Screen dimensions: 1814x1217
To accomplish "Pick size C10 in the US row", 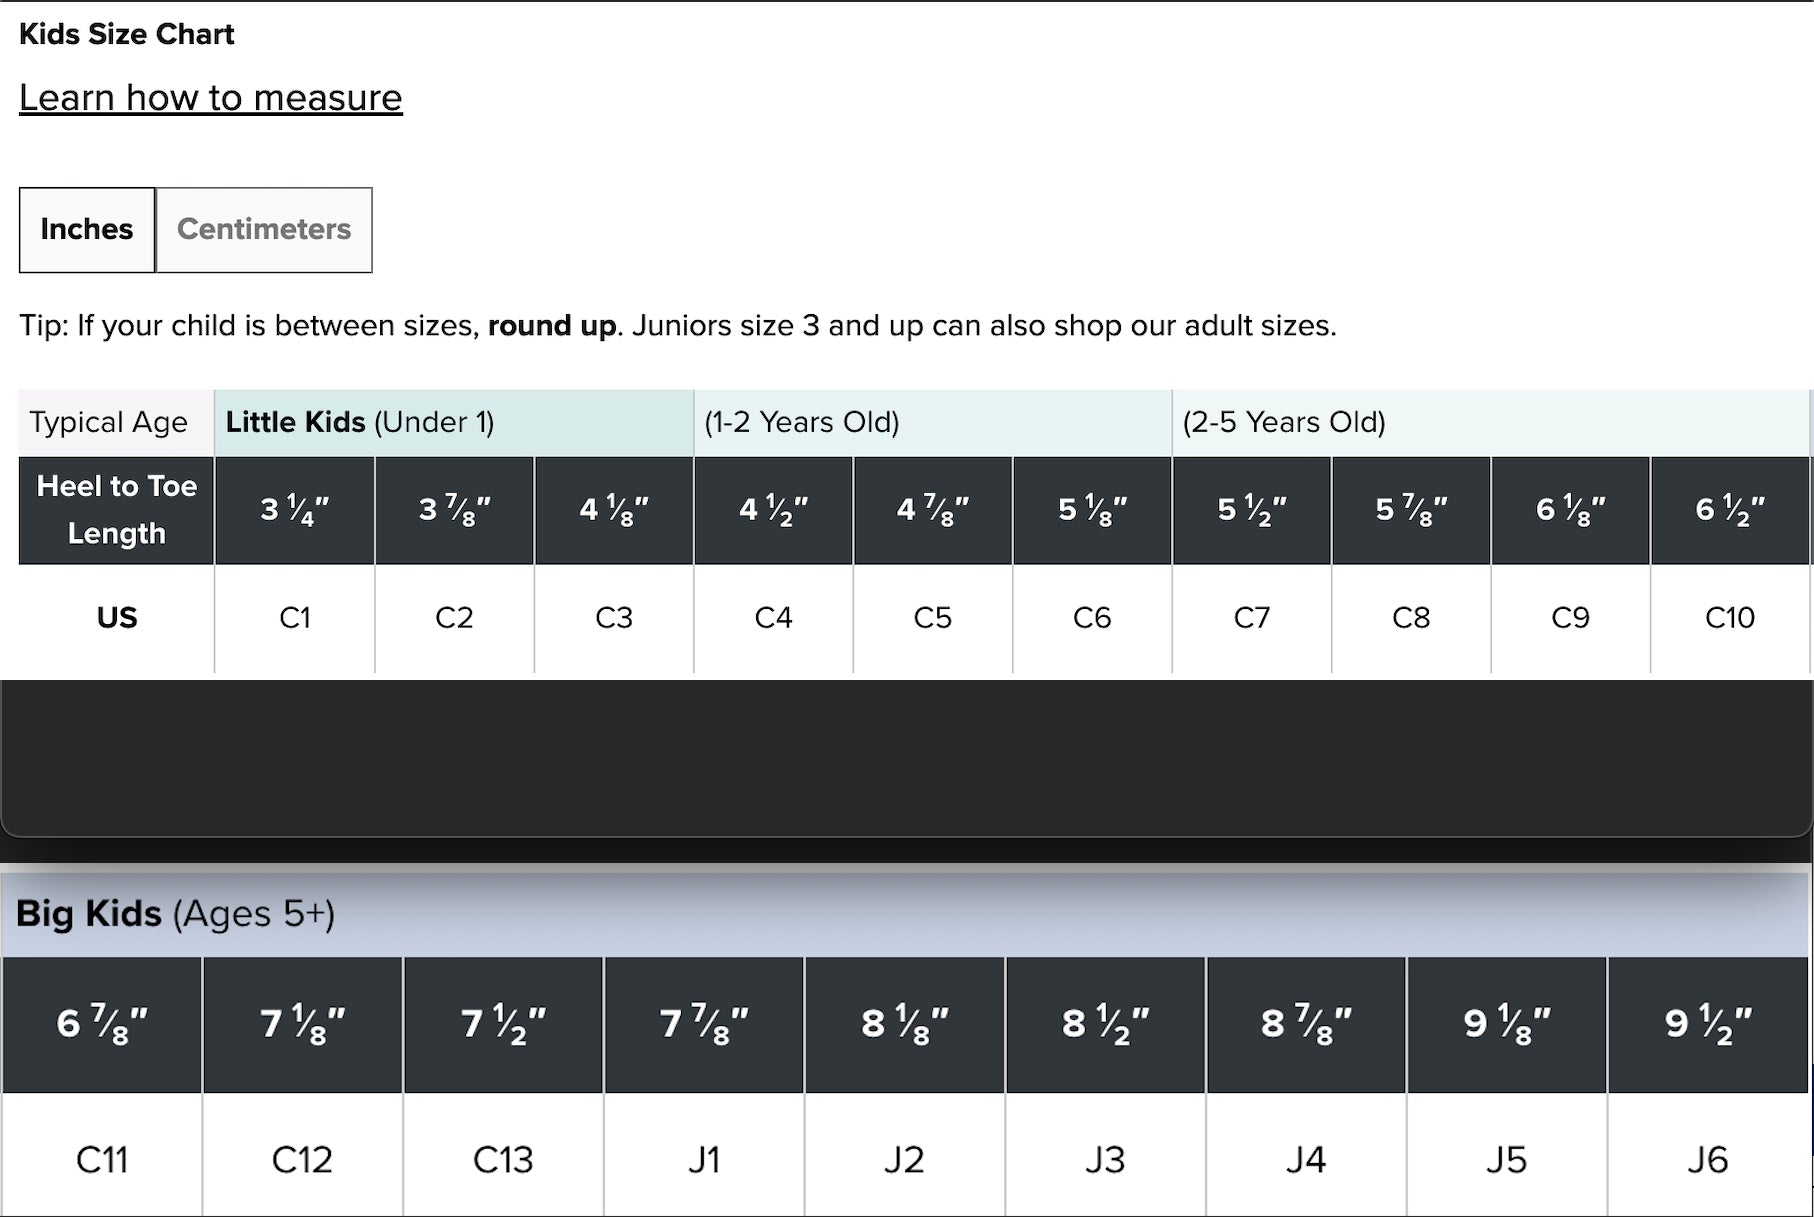I will [x=1729, y=618].
